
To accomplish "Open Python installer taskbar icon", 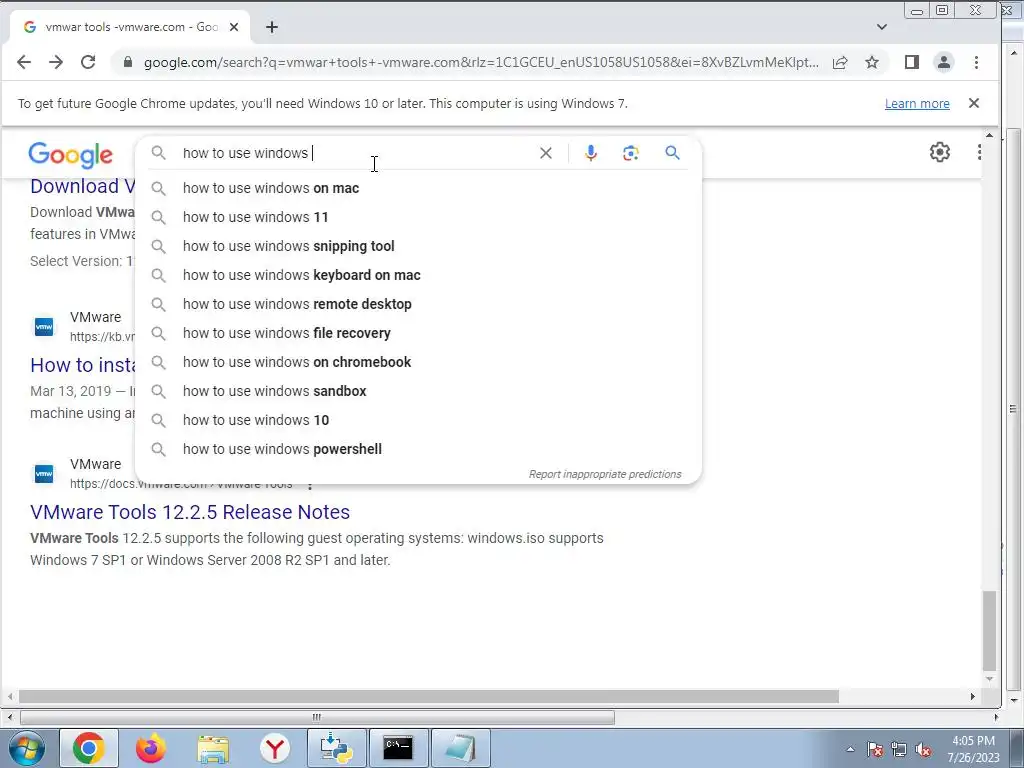I will [338, 748].
